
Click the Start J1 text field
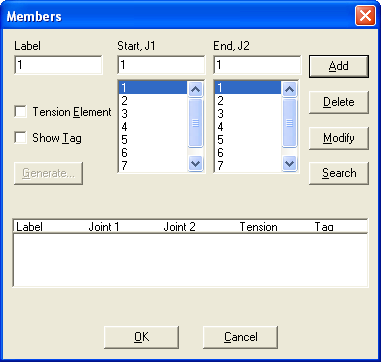[161, 65]
